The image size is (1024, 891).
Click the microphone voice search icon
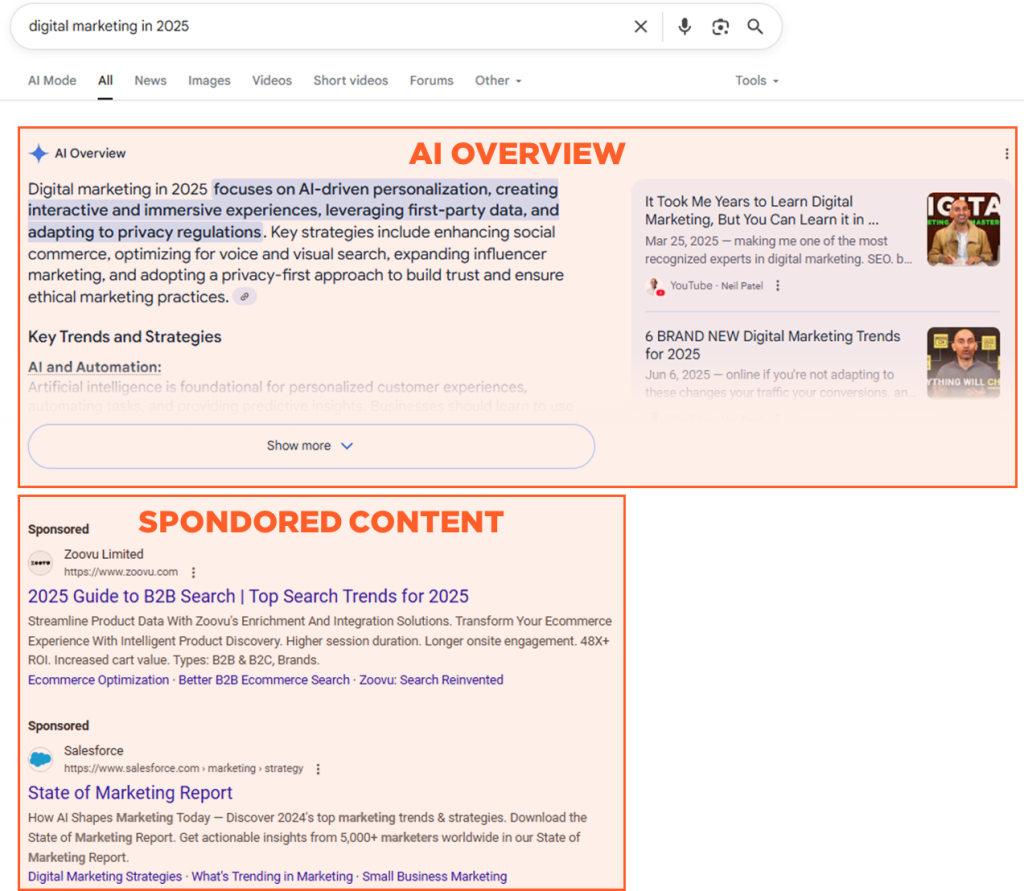(684, 27)
